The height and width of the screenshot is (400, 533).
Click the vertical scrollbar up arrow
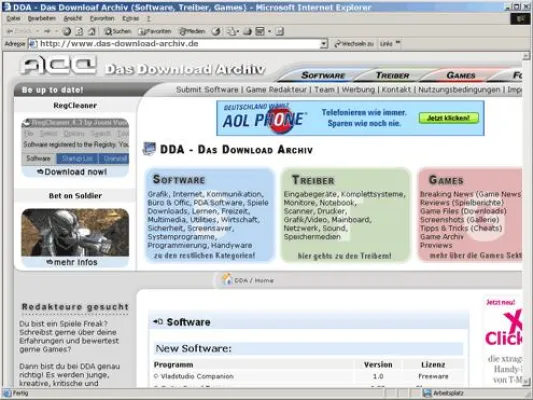coord(526,56)
